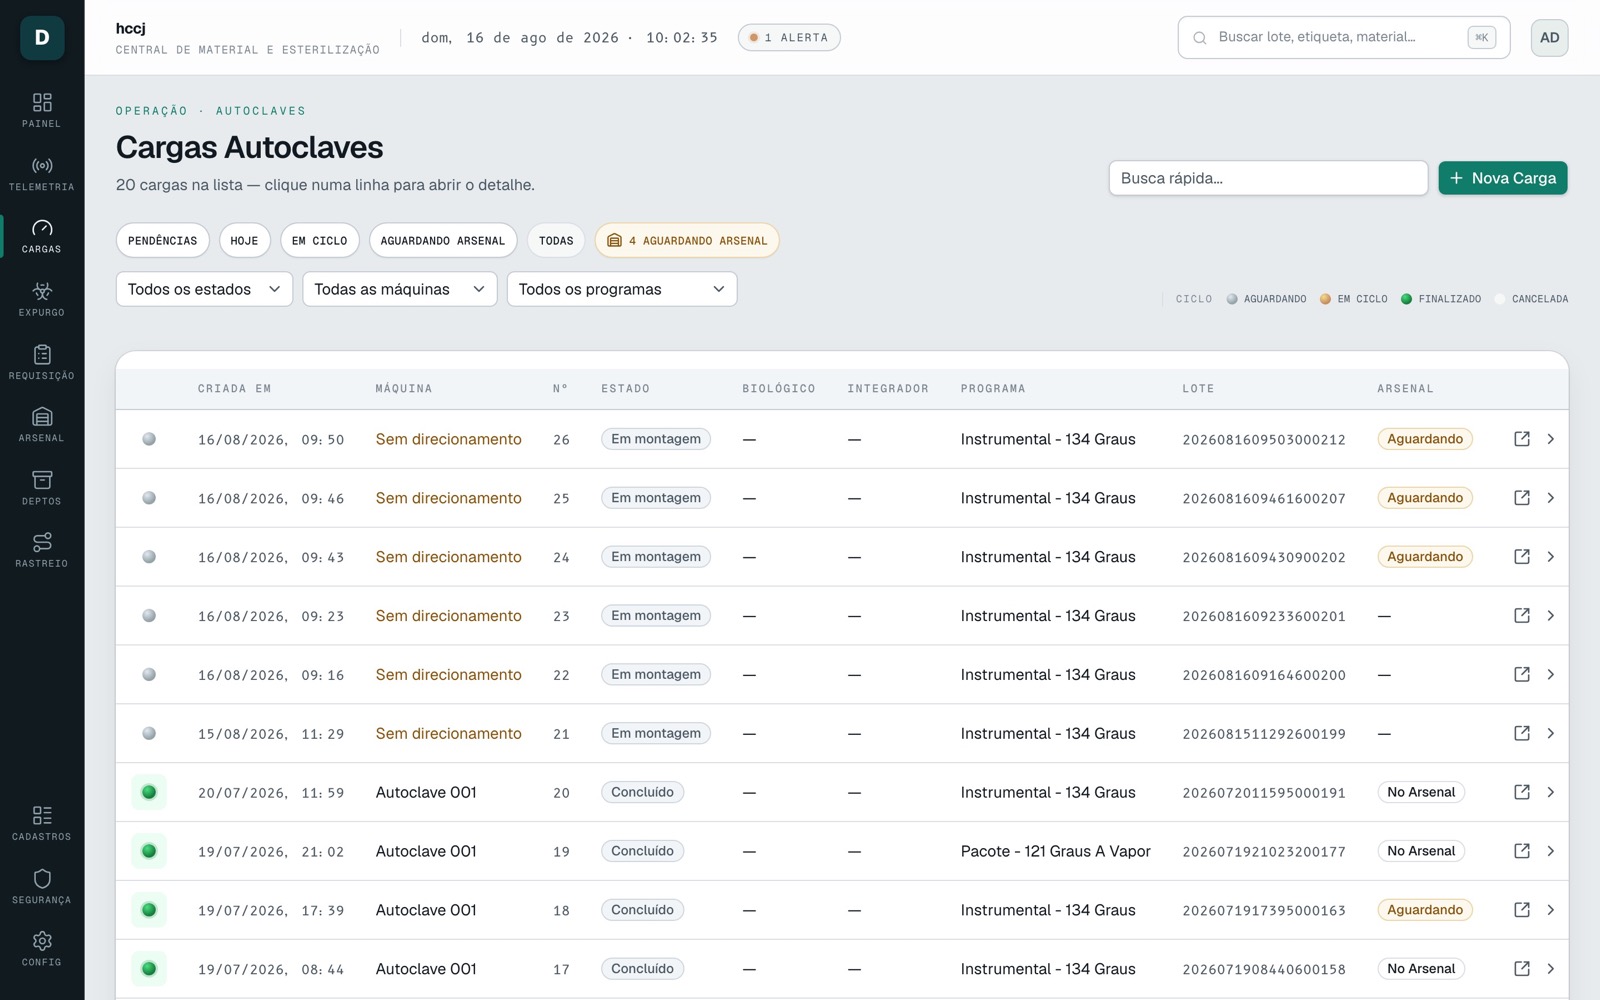
Task: Open the Todos os programas dropdown
Action: tap(622, 289)
